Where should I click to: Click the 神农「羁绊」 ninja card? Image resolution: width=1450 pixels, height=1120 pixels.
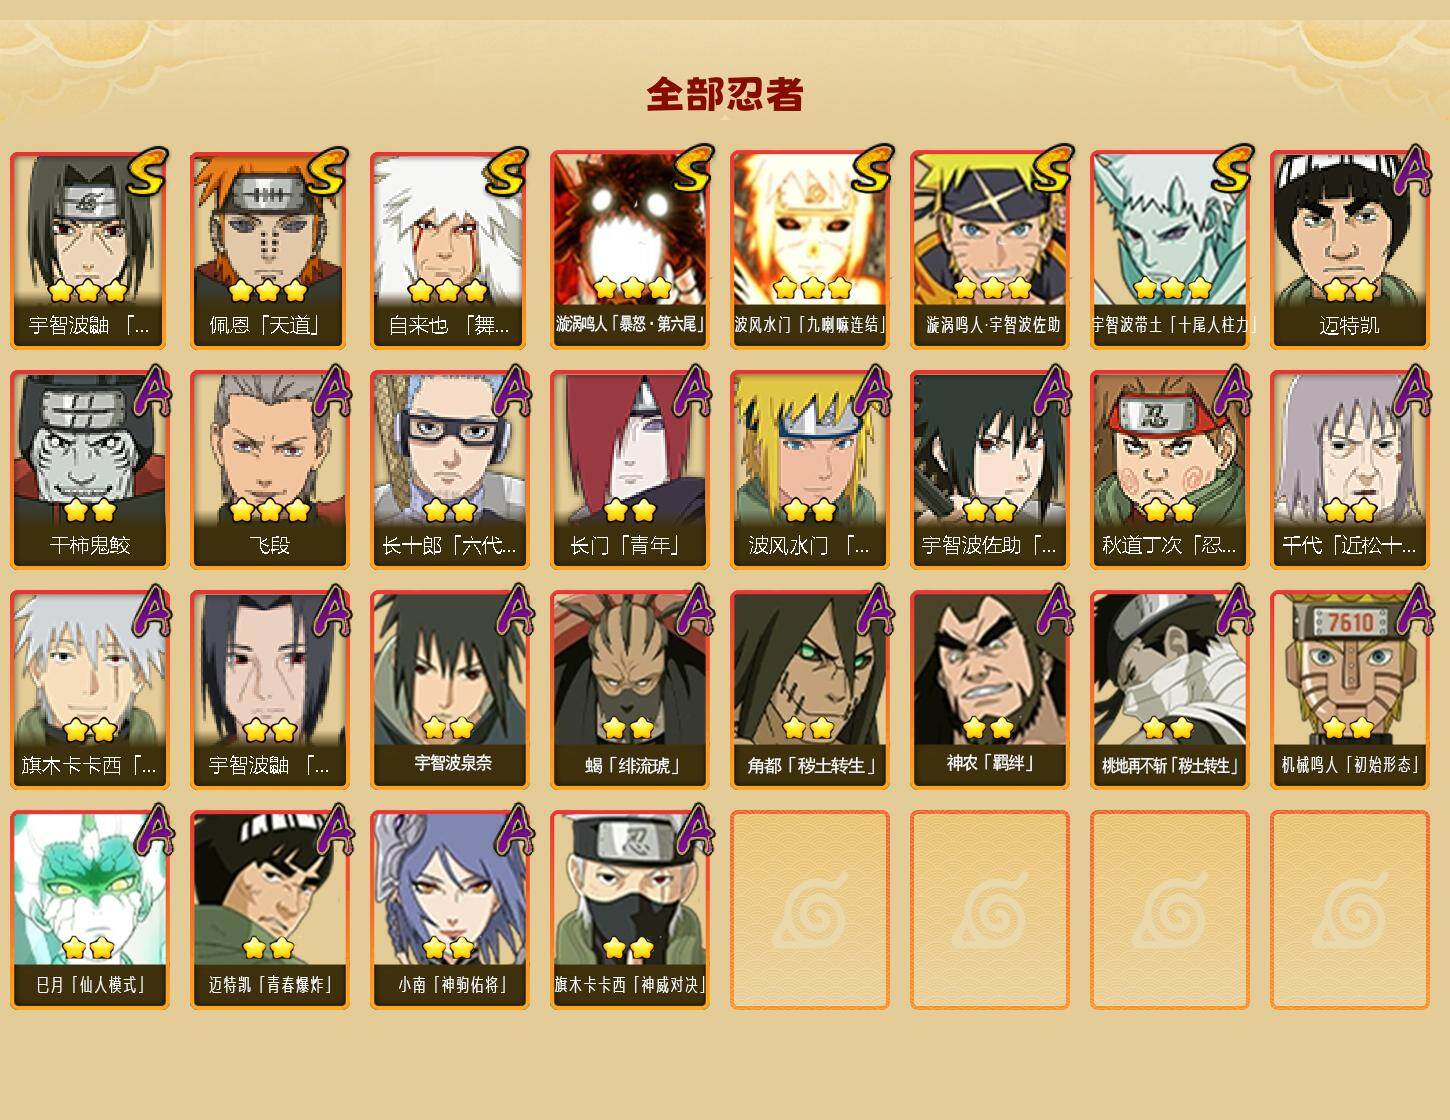(990, 690)
